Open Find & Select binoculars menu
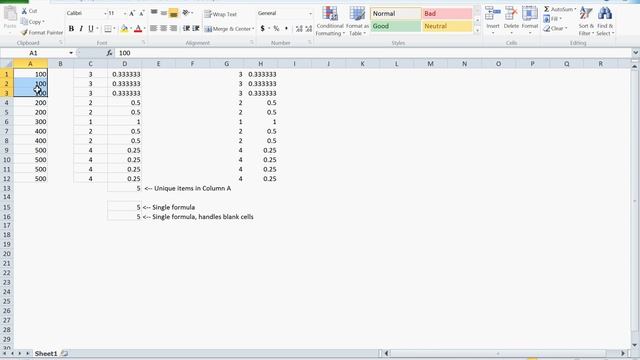Screen dimensions: 640x360 coord(605,20)
